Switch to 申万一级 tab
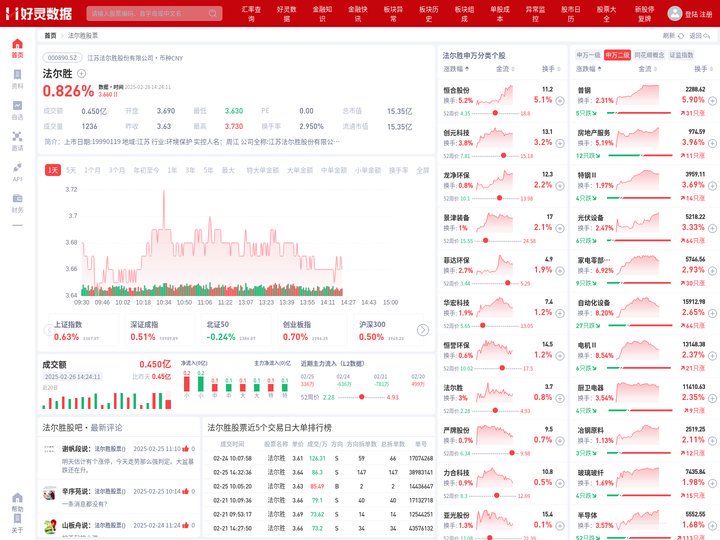720x540 pixels. [588, 55]
